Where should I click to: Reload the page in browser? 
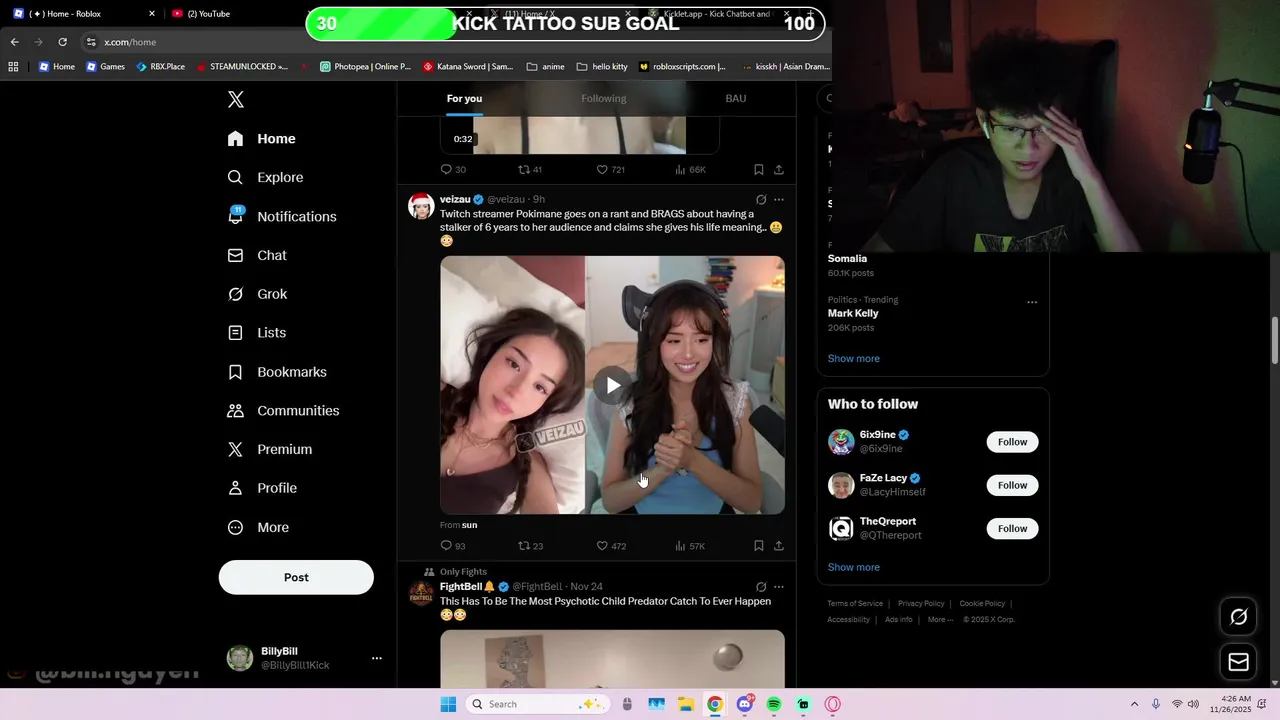pyautogui.click(x=62, y=42)
